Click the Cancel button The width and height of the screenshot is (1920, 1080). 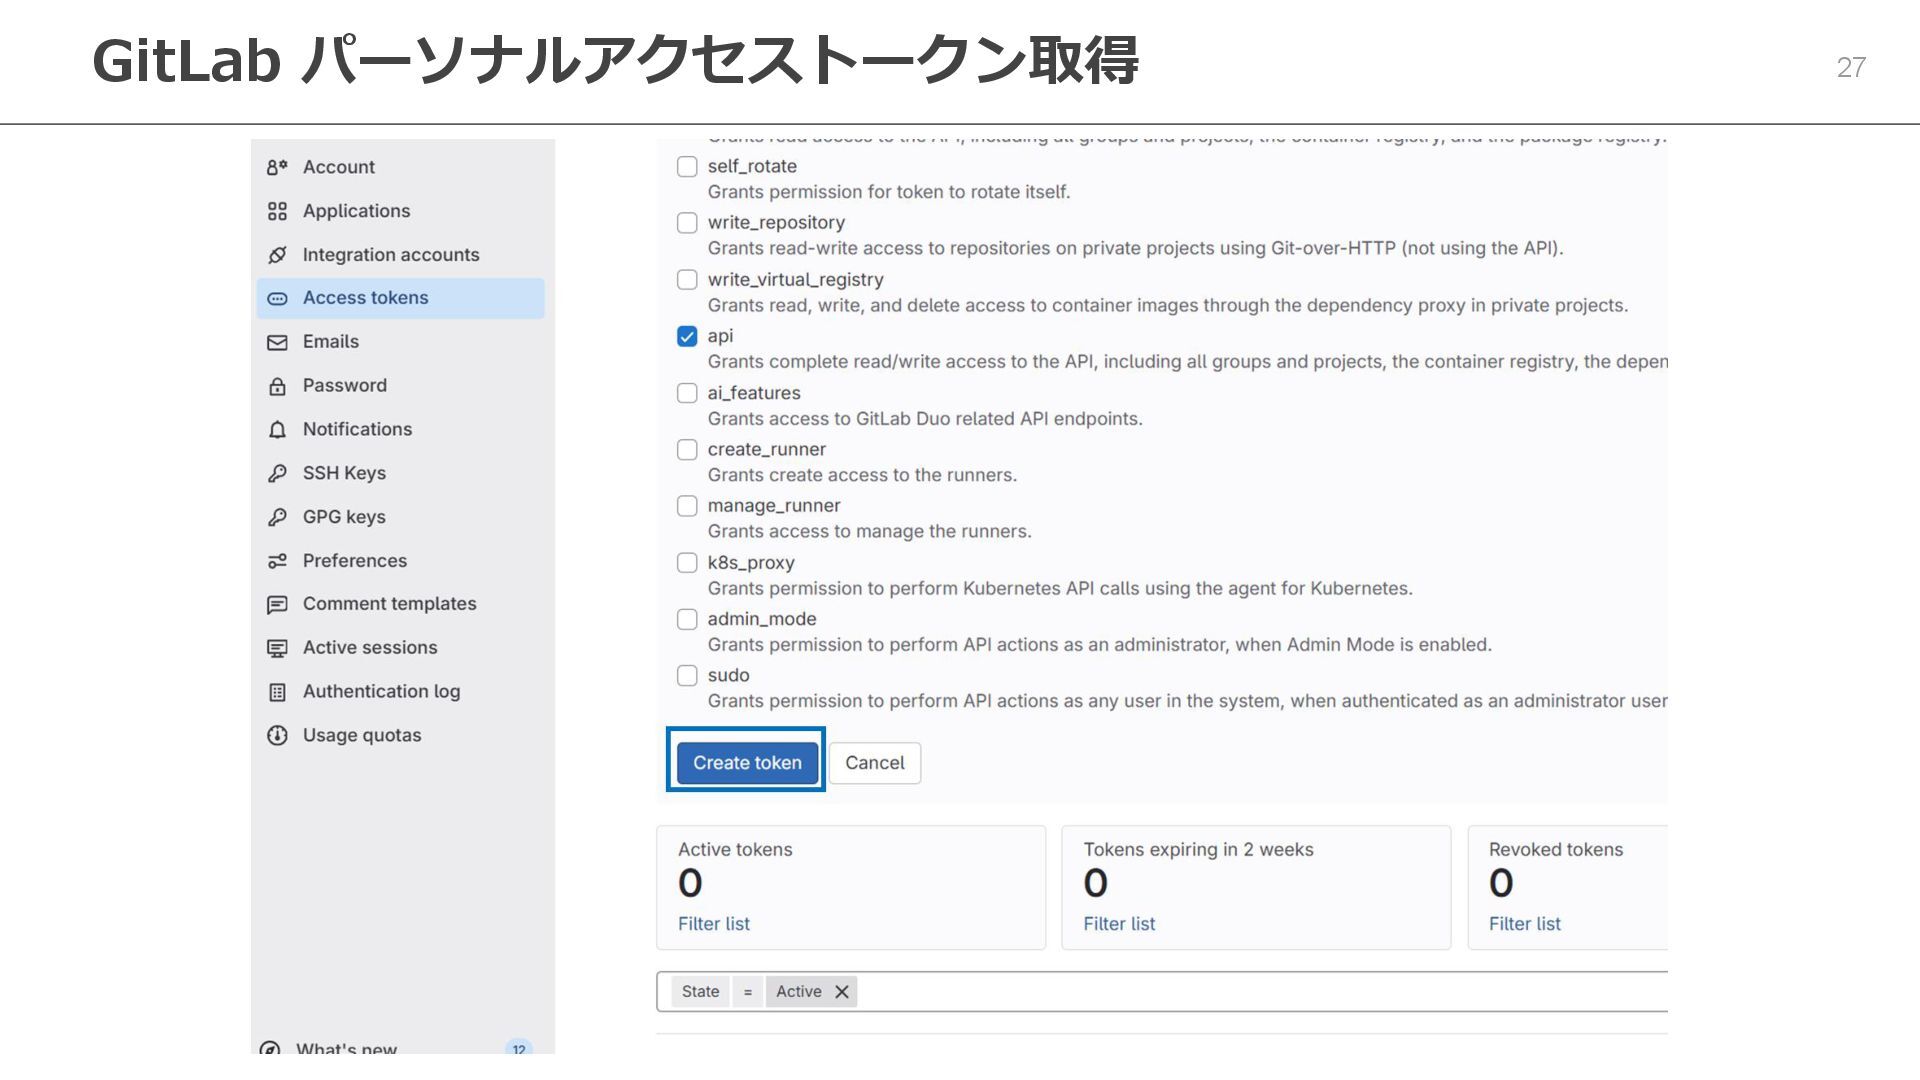coord(874,763)
